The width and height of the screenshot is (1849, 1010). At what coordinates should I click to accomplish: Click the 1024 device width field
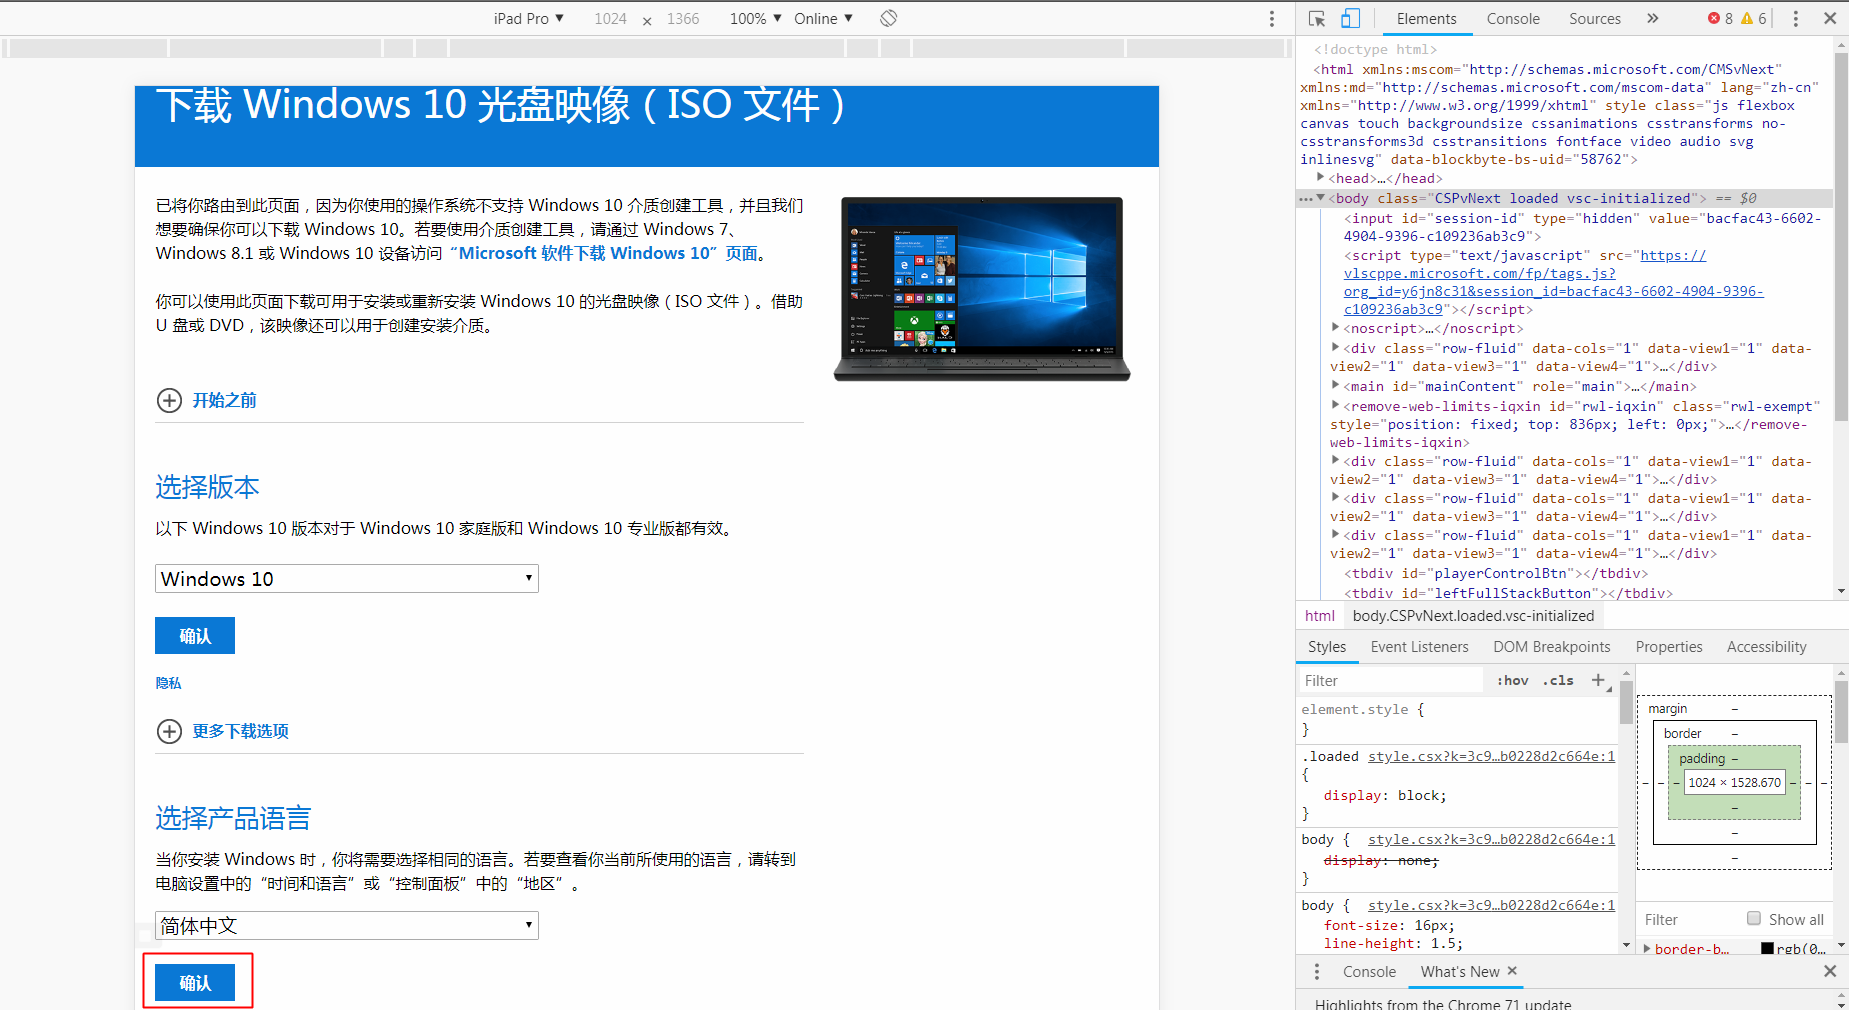pos(610,18)
